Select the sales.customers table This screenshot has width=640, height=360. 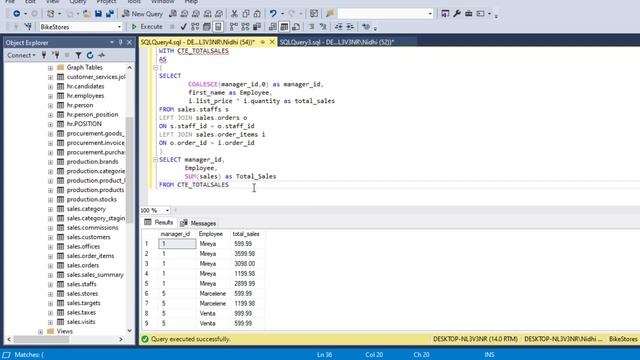[x=89, y=238]
